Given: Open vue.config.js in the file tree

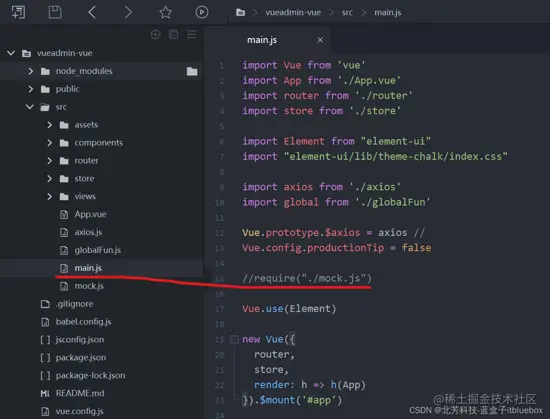Looking at the screenshot, I should [79, 411].
